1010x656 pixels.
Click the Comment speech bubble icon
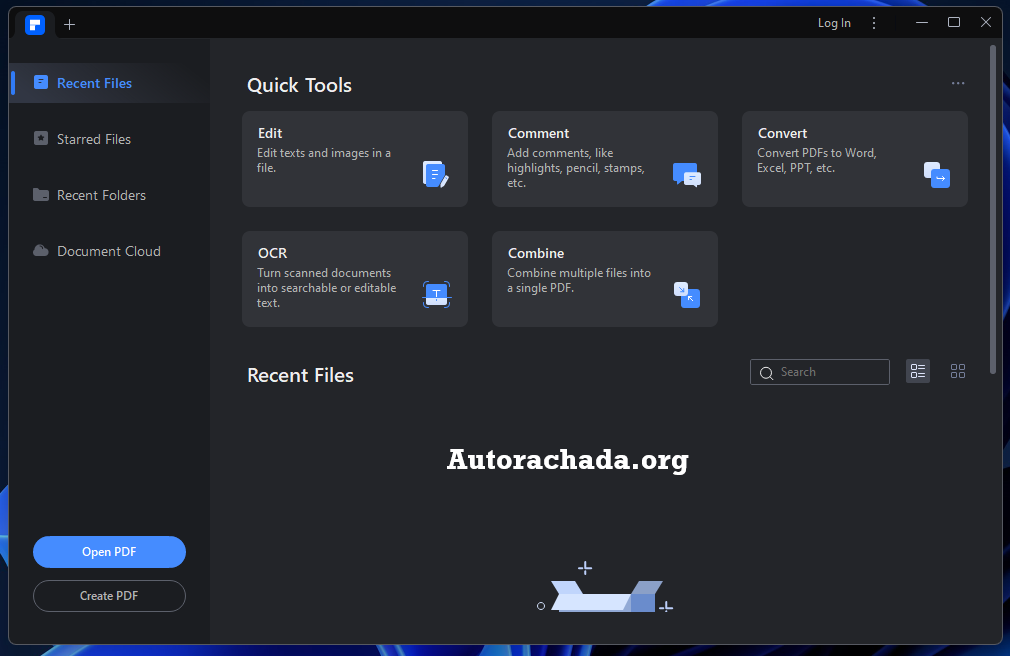tap(686, 174)
